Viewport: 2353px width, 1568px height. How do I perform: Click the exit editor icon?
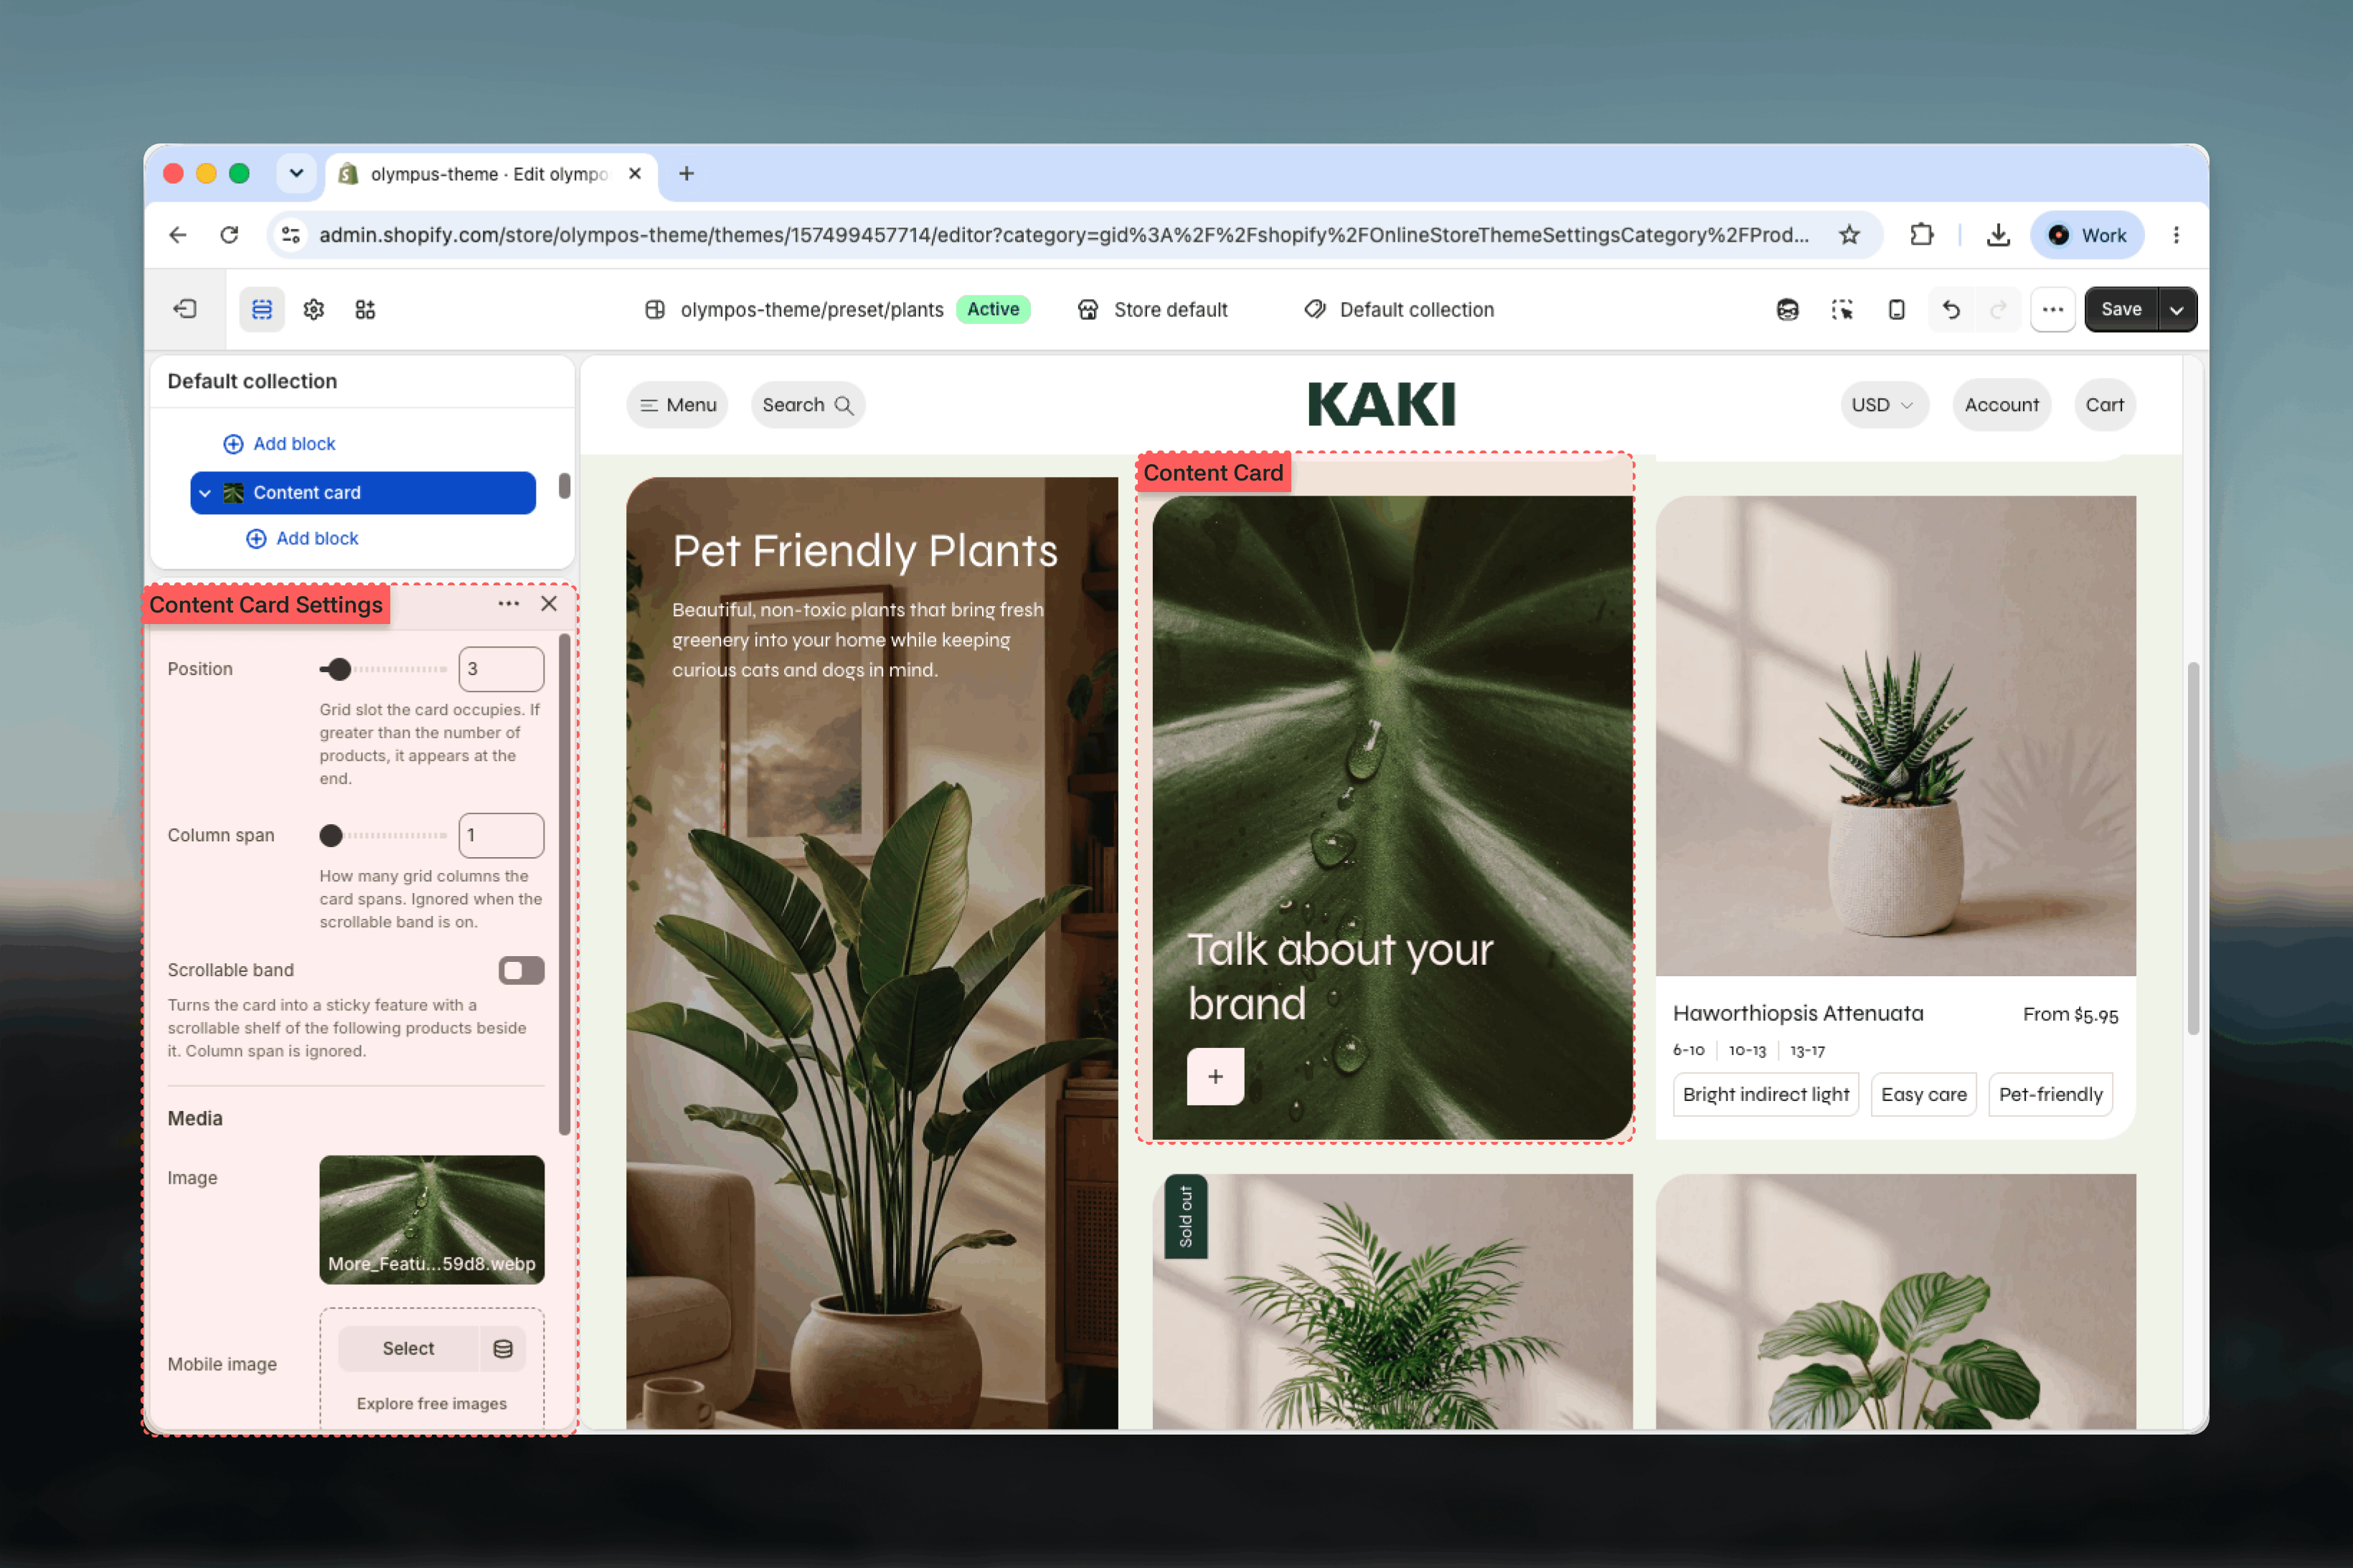(x=185, y=309)
